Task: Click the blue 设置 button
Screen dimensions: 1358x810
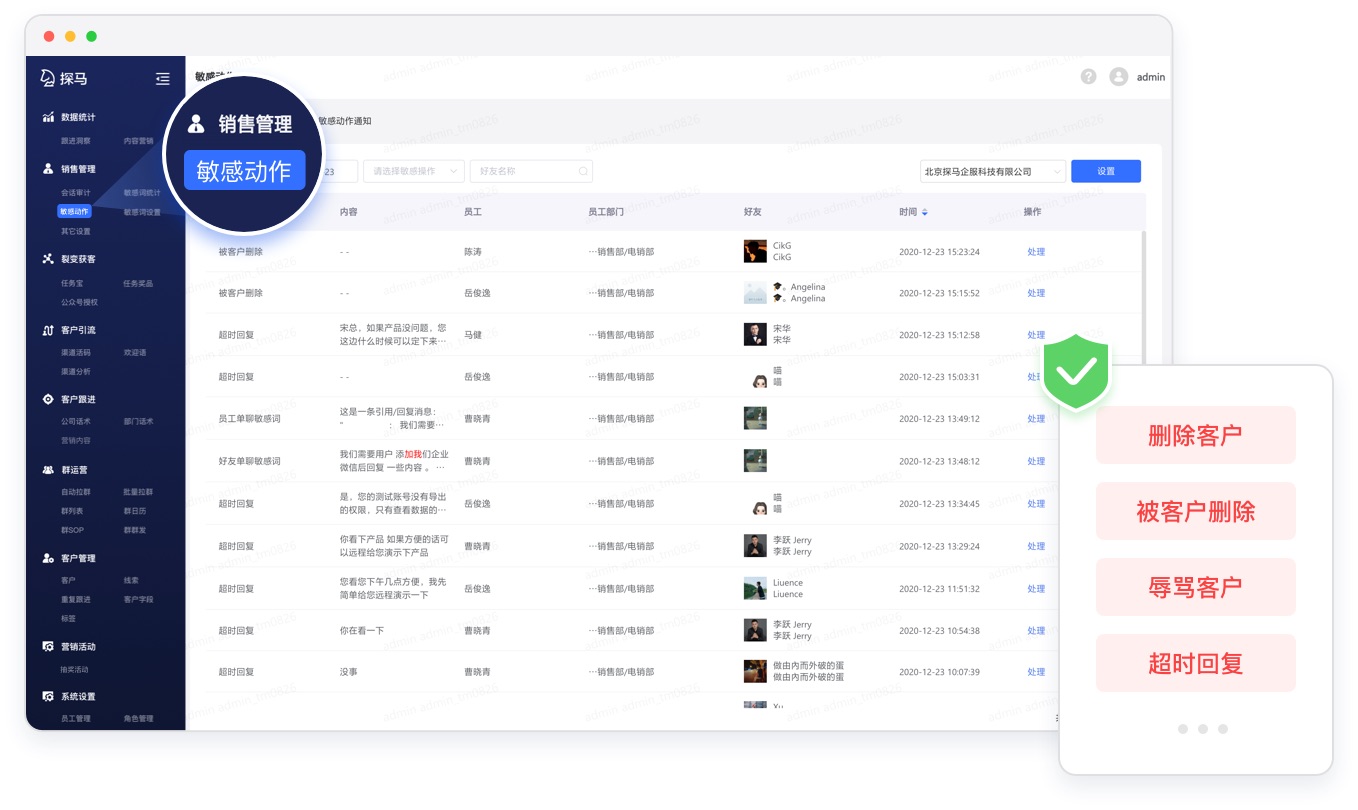Action: pos(1105,171)
